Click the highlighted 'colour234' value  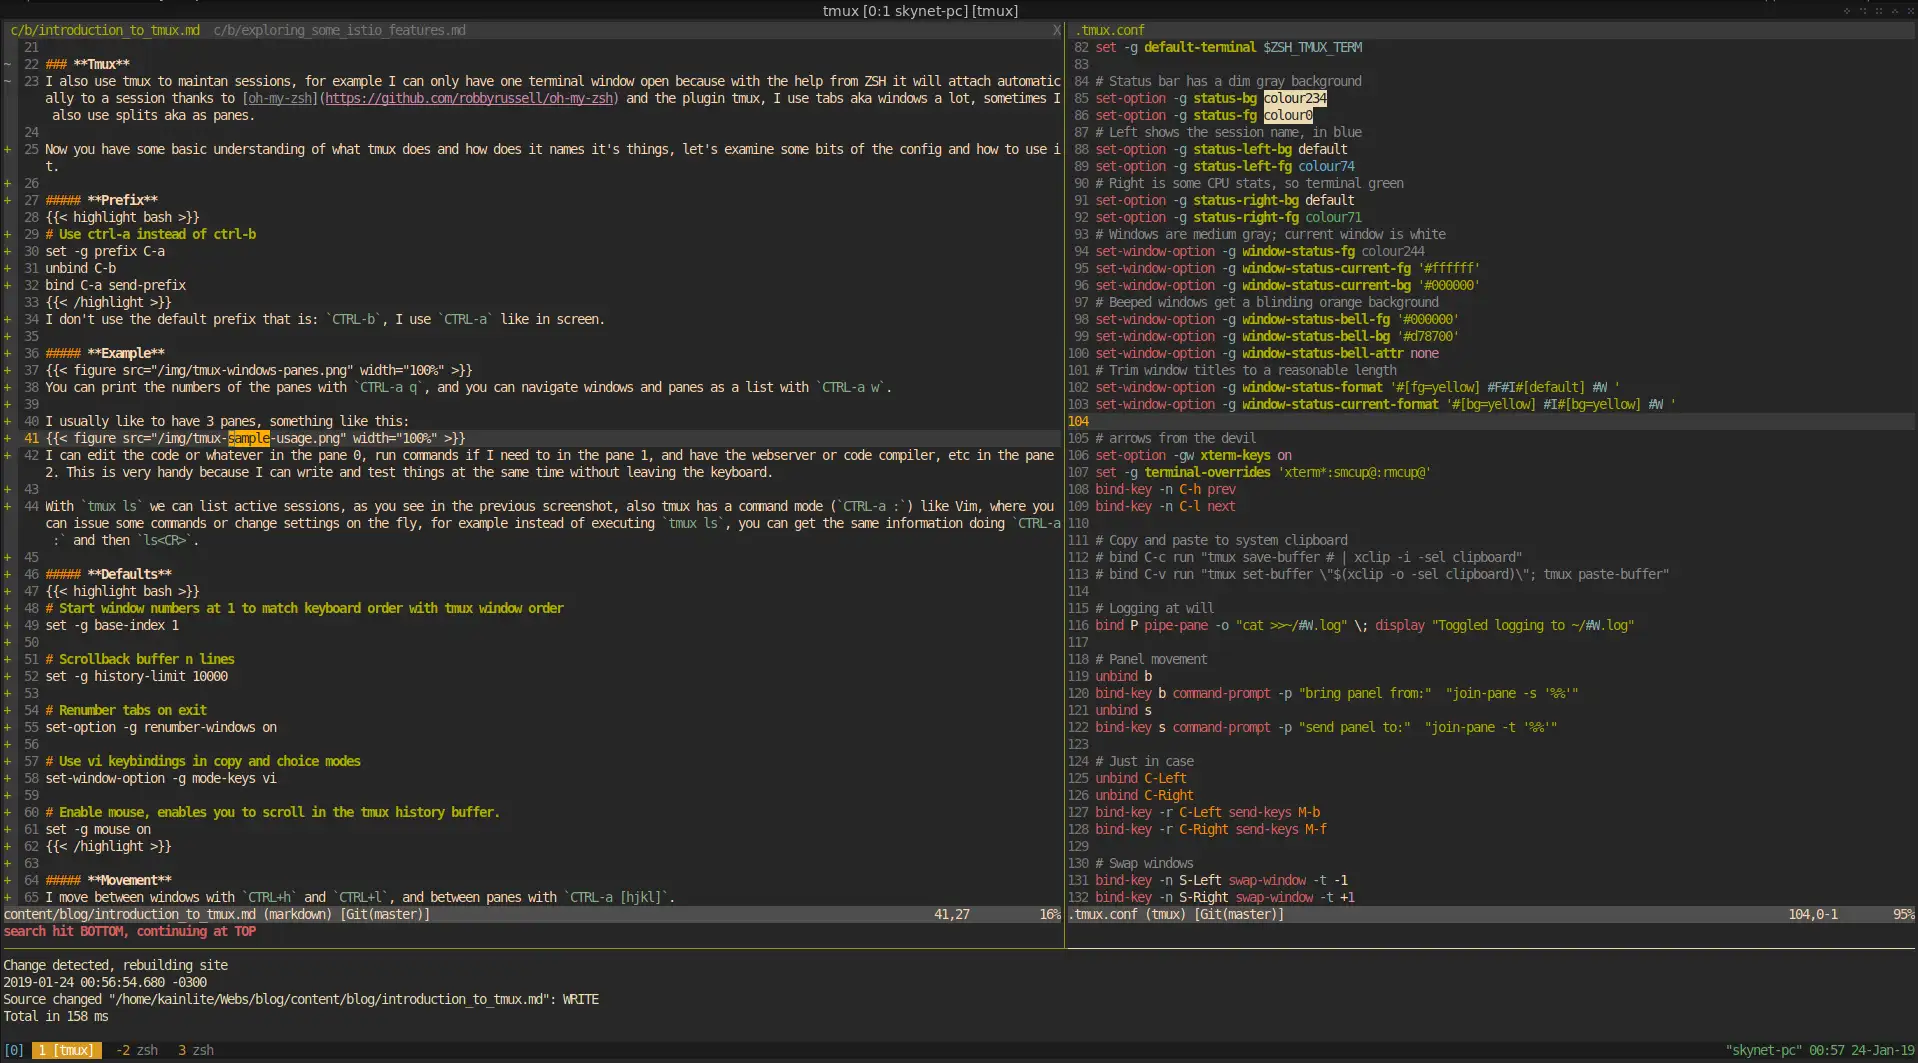click(x=1295, y=98)
